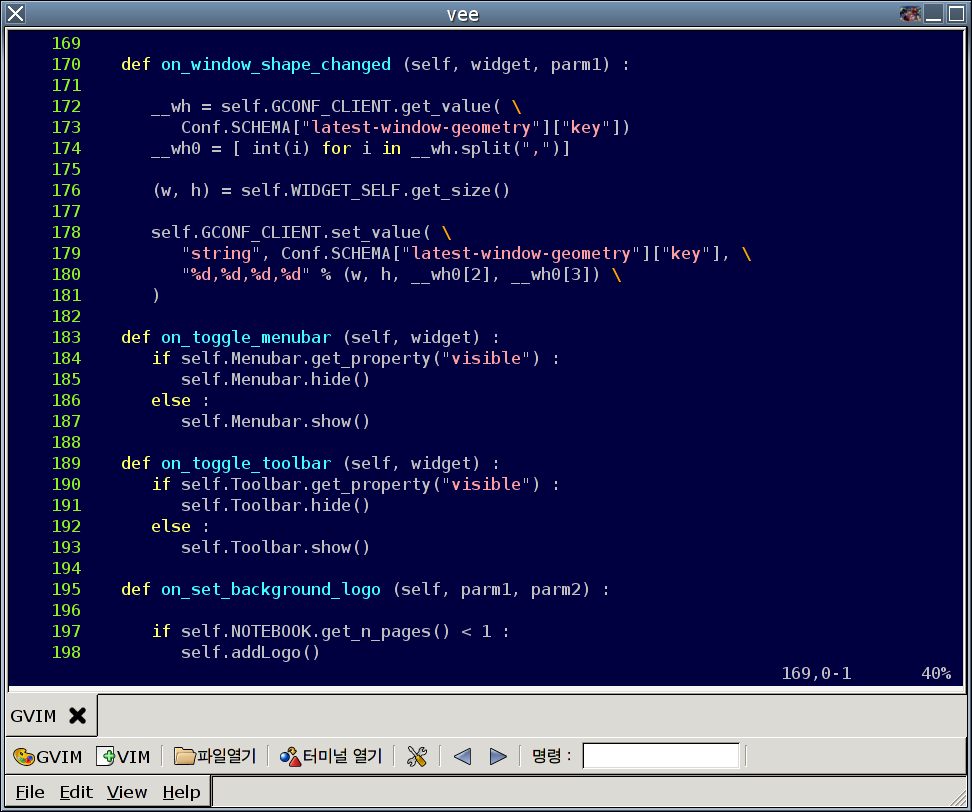
Task: Go to the previous tab with the left arrow
Action: [x=462, y=756]
